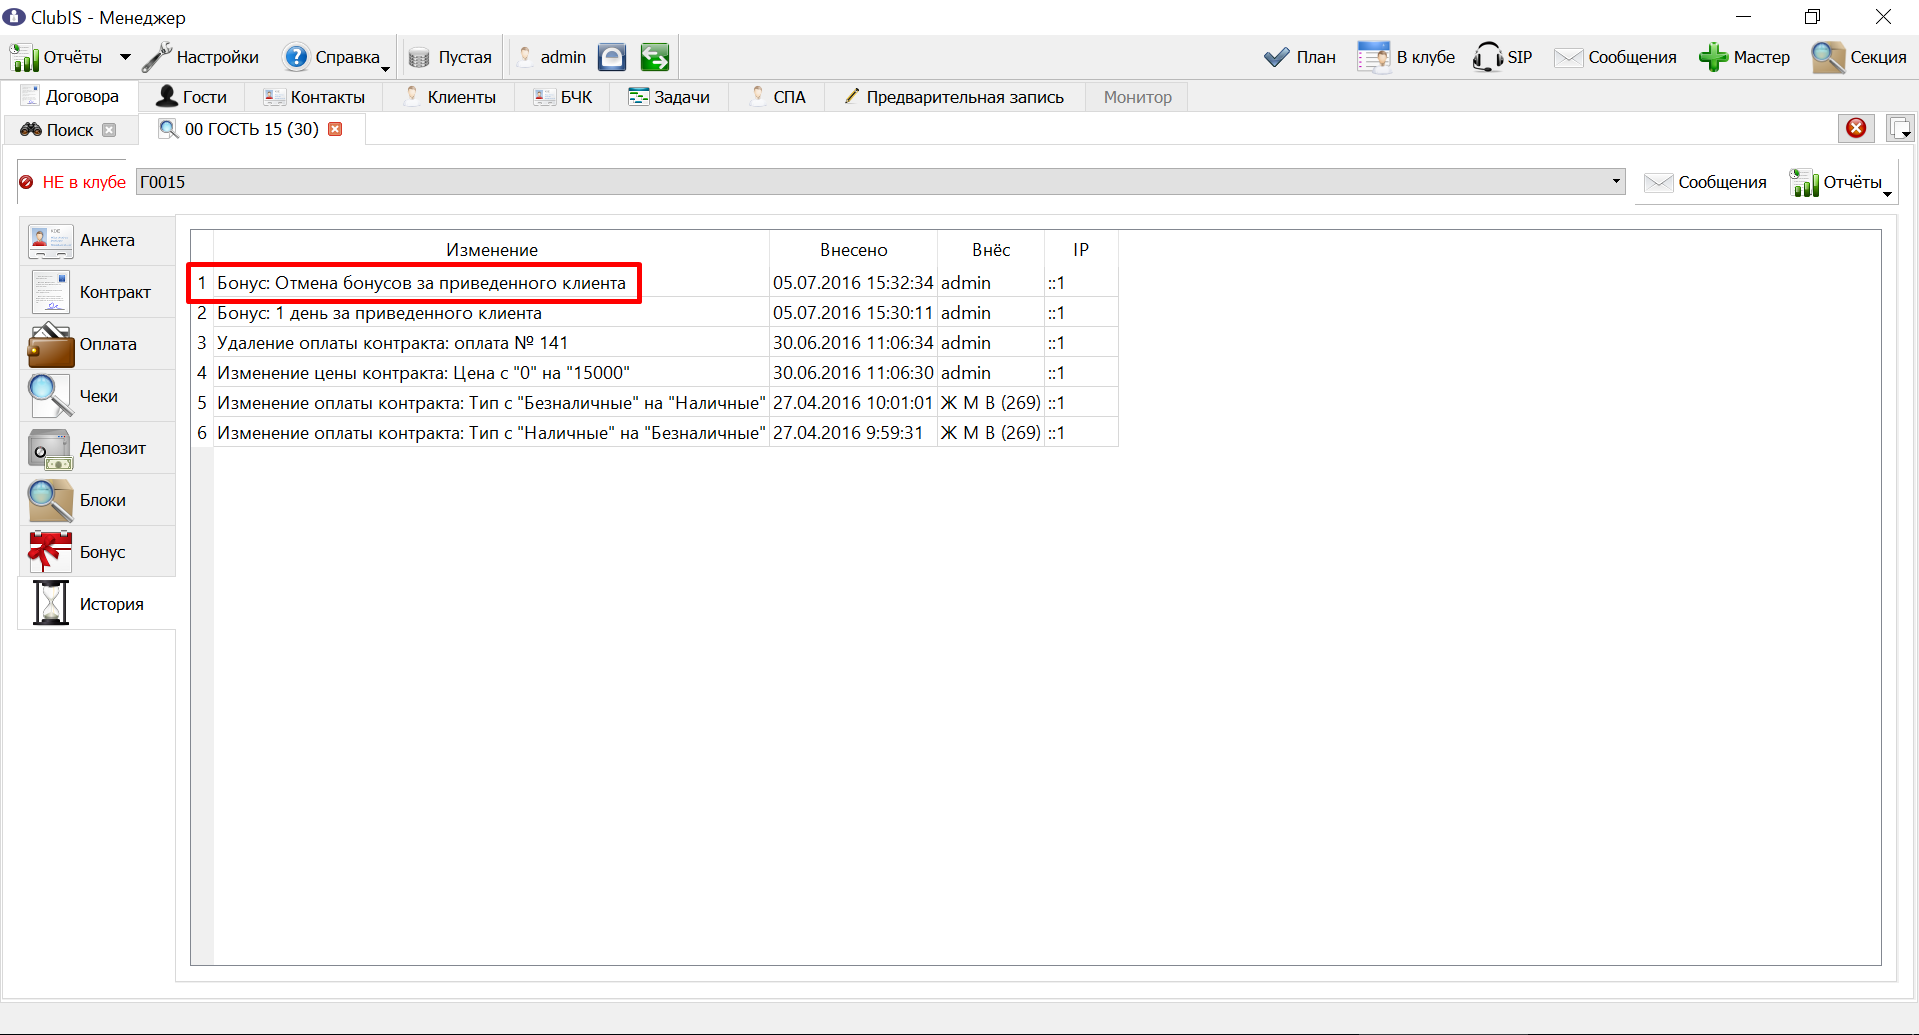The width and height of the screenshot is (1919, 1035).
Task: Click the admin user button
Action: (x=552, y=57)
